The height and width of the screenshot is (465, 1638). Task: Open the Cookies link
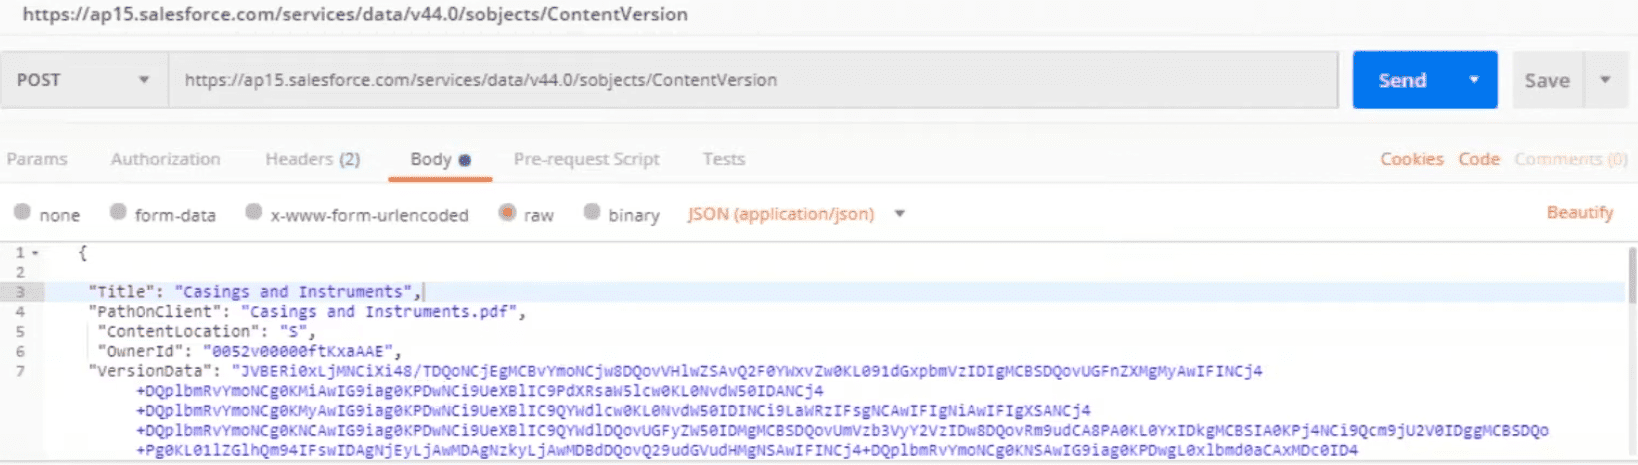coord(1411,159)
